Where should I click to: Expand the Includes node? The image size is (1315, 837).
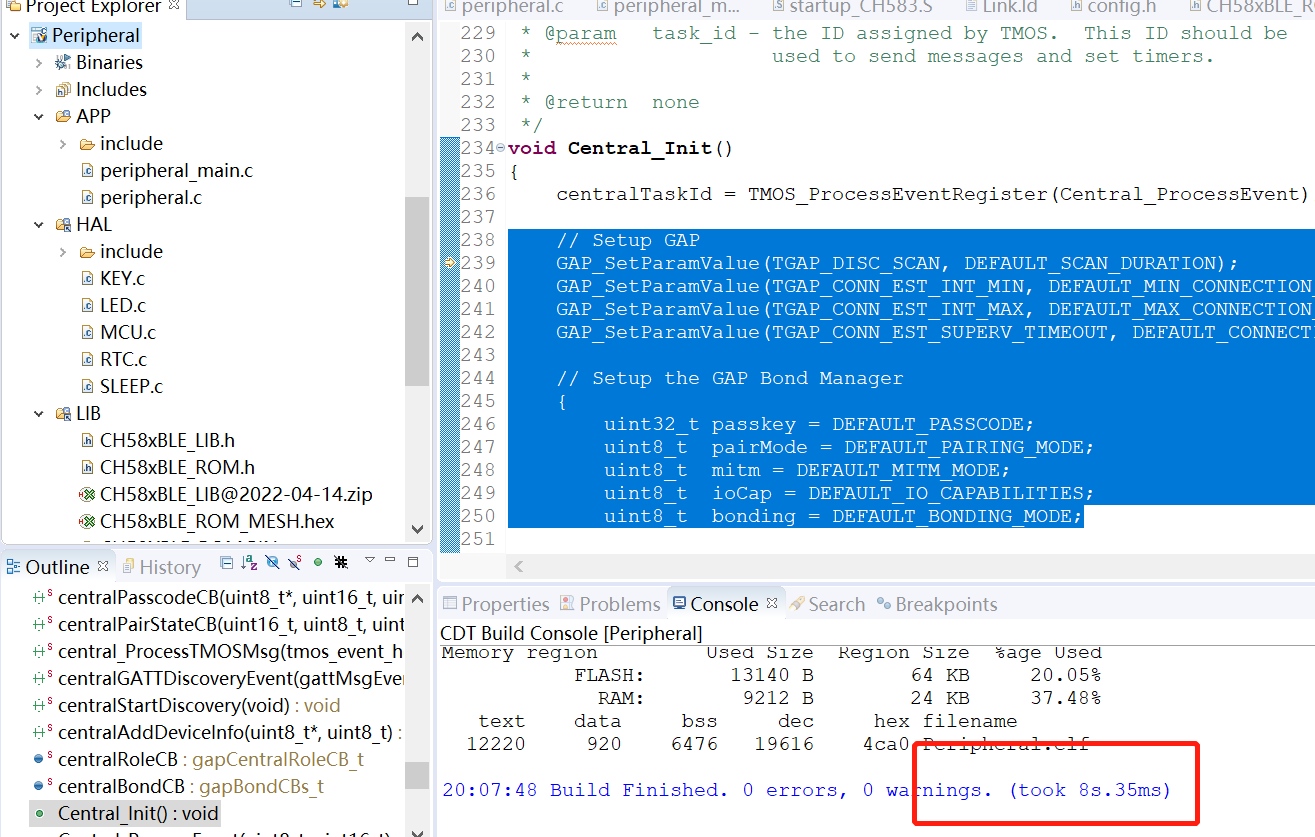tap(39, 90)
